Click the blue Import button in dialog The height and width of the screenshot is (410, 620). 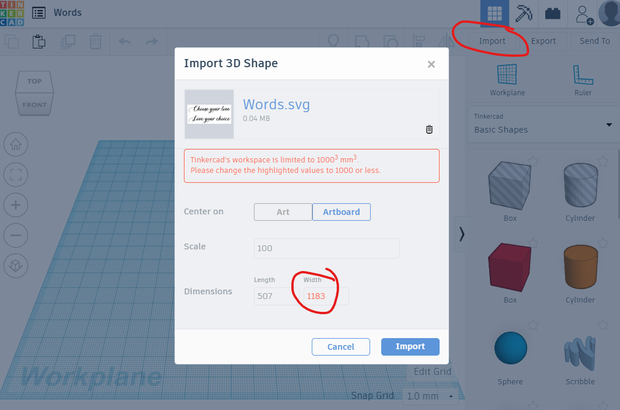[x=410, y=347]
